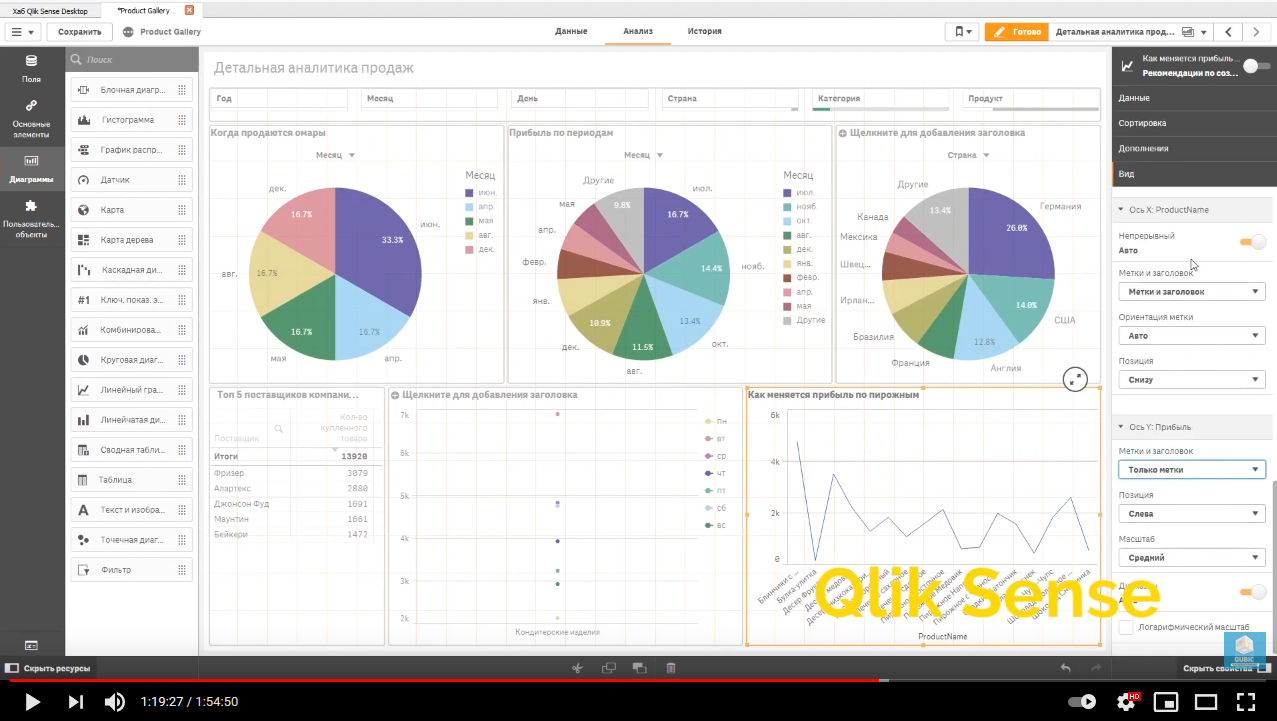Pick the Комбинированная диаграмма combo chart
This screenshot has height=721, width=1277.
point(130,330)
